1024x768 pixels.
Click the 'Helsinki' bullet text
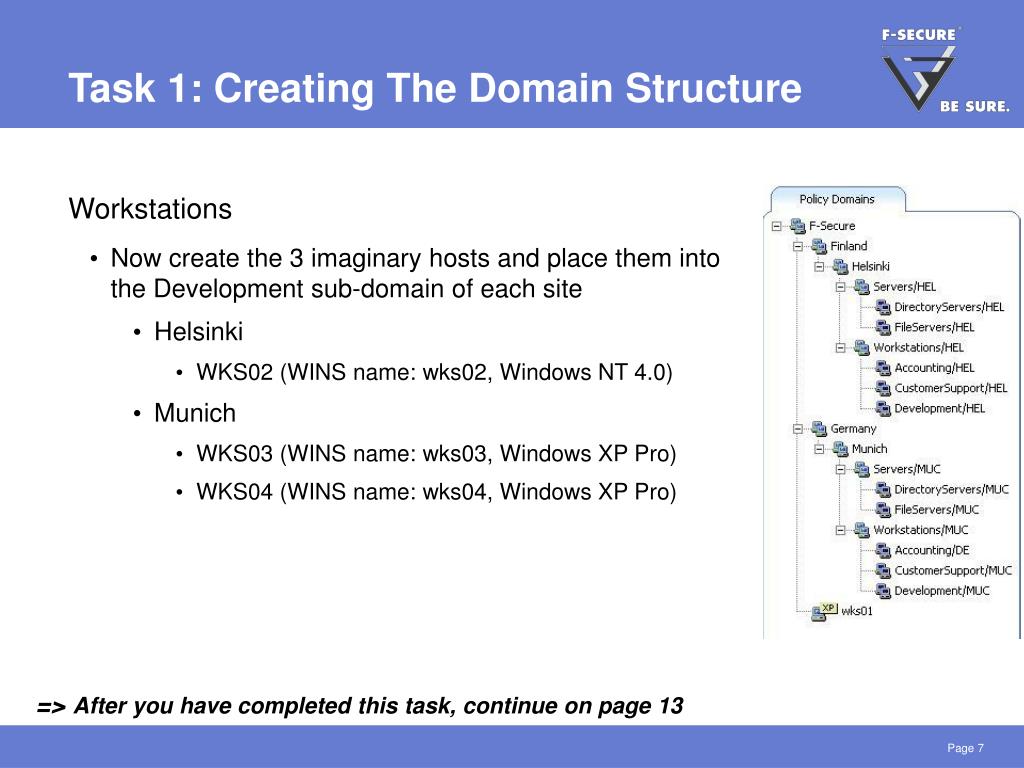[x=199, y=332]
